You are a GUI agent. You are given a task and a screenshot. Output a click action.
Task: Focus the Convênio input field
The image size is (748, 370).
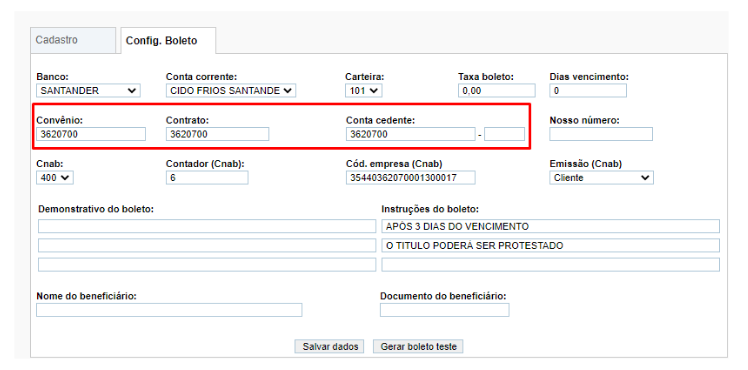(x=91, y=134)
